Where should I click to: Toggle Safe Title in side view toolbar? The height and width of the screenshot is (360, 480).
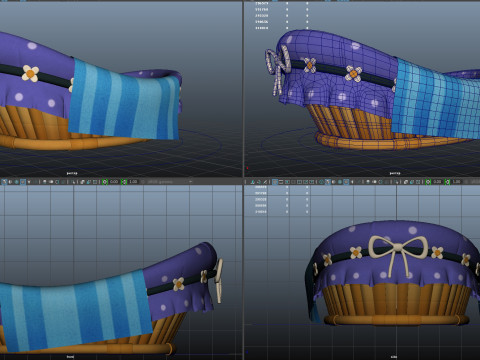point(312,182)
